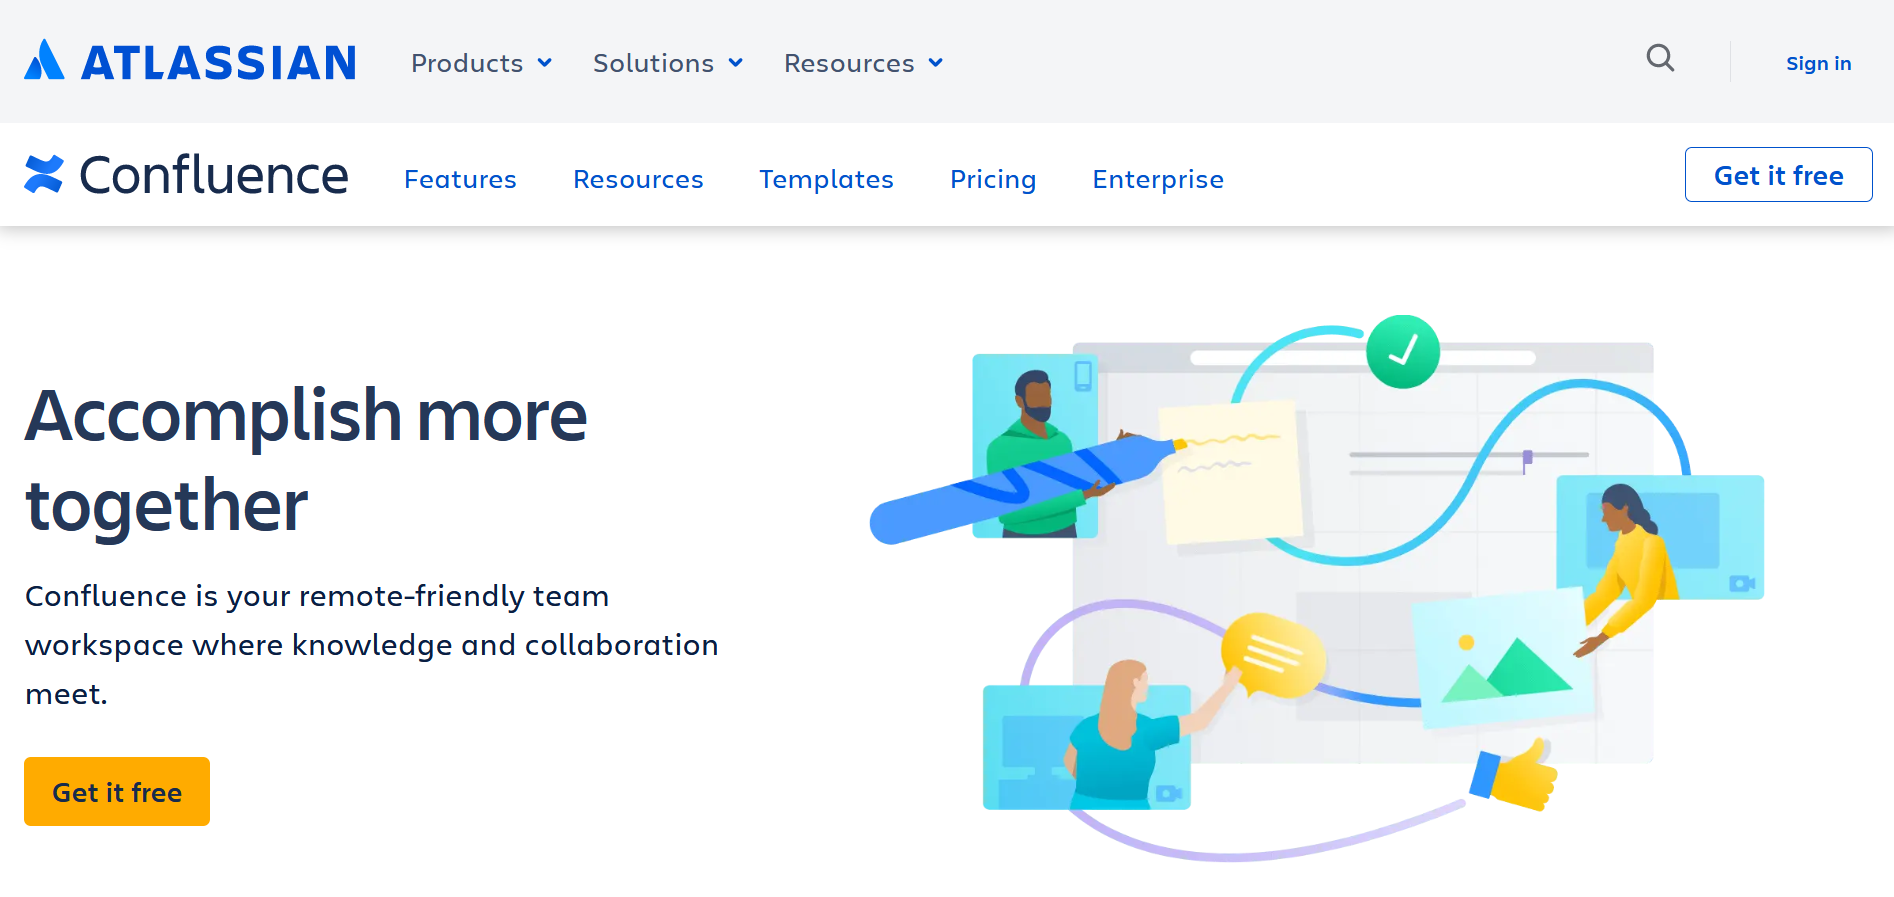Click the Confluence logo icon
The image size is (1894, 897).
[x=44, y=175]
